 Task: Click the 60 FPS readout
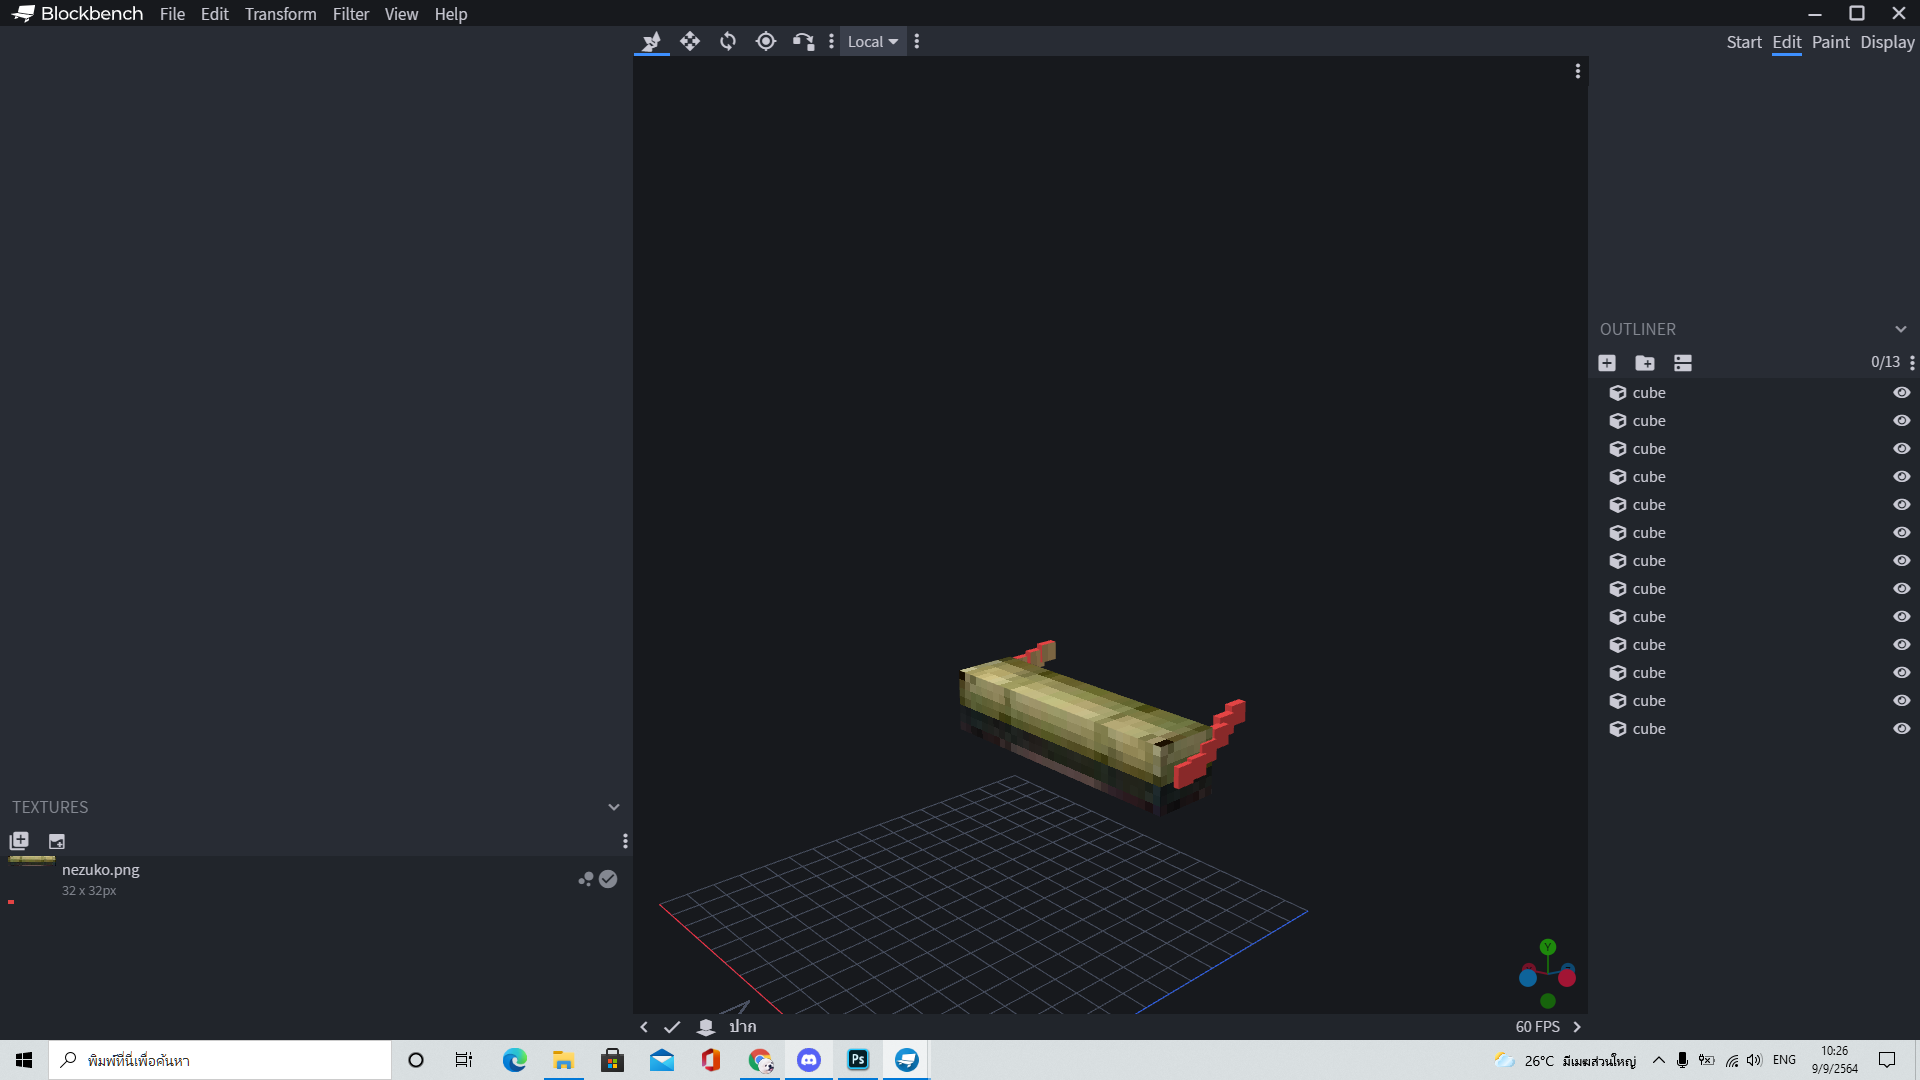point(1537,1027)
